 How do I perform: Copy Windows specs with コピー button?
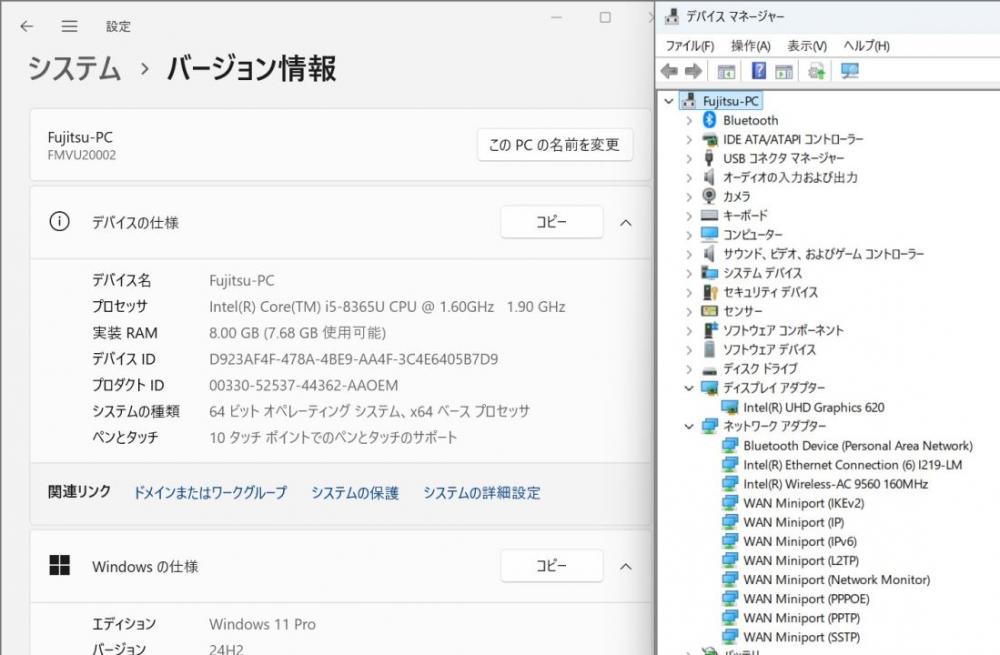pyautogui.click(x=552, y=566)
